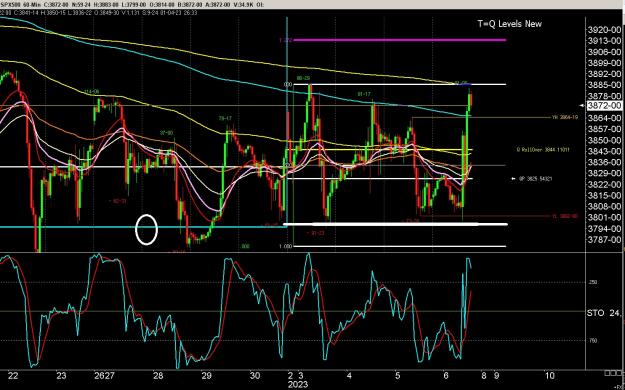Click the last small square icon at bottom-right
Screen dimensions: 625x390
(x=619, y=373)
